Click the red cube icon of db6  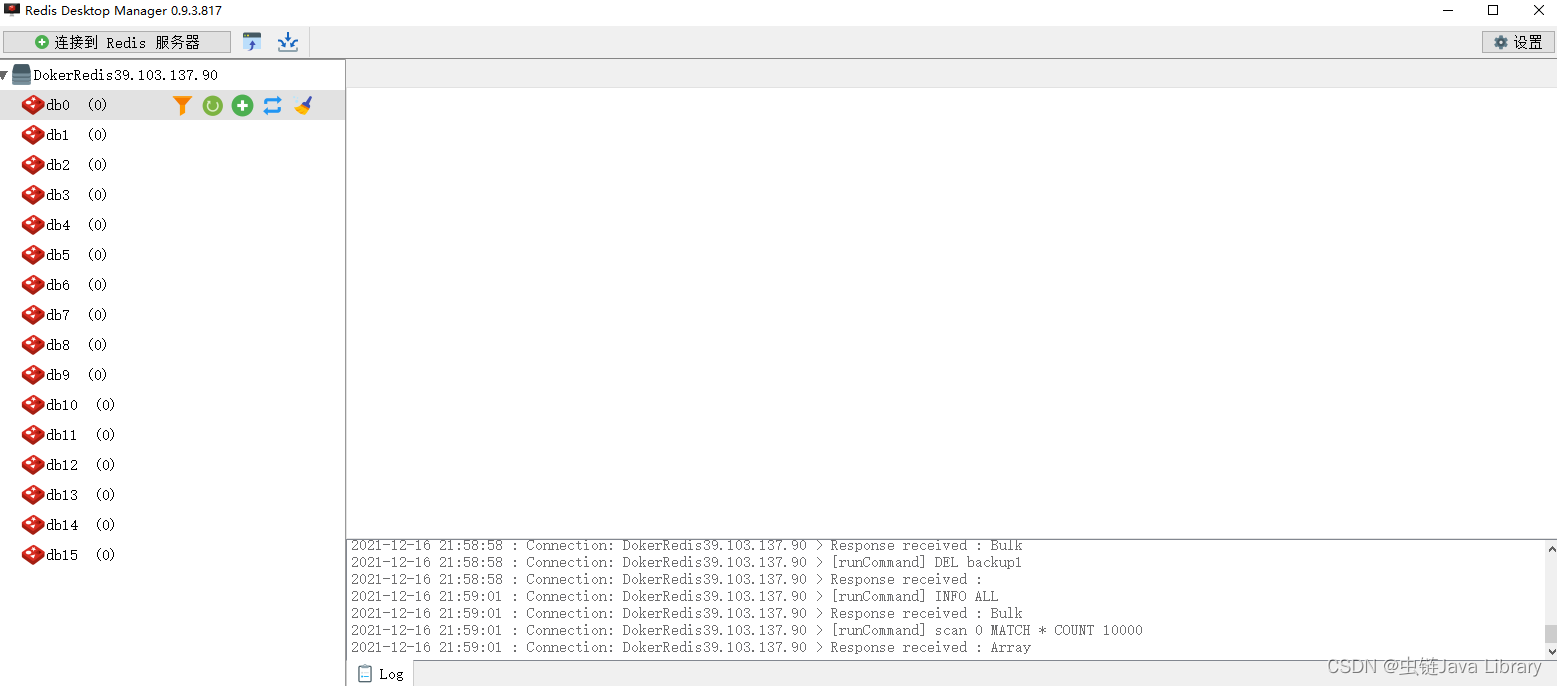coord(33,285)
